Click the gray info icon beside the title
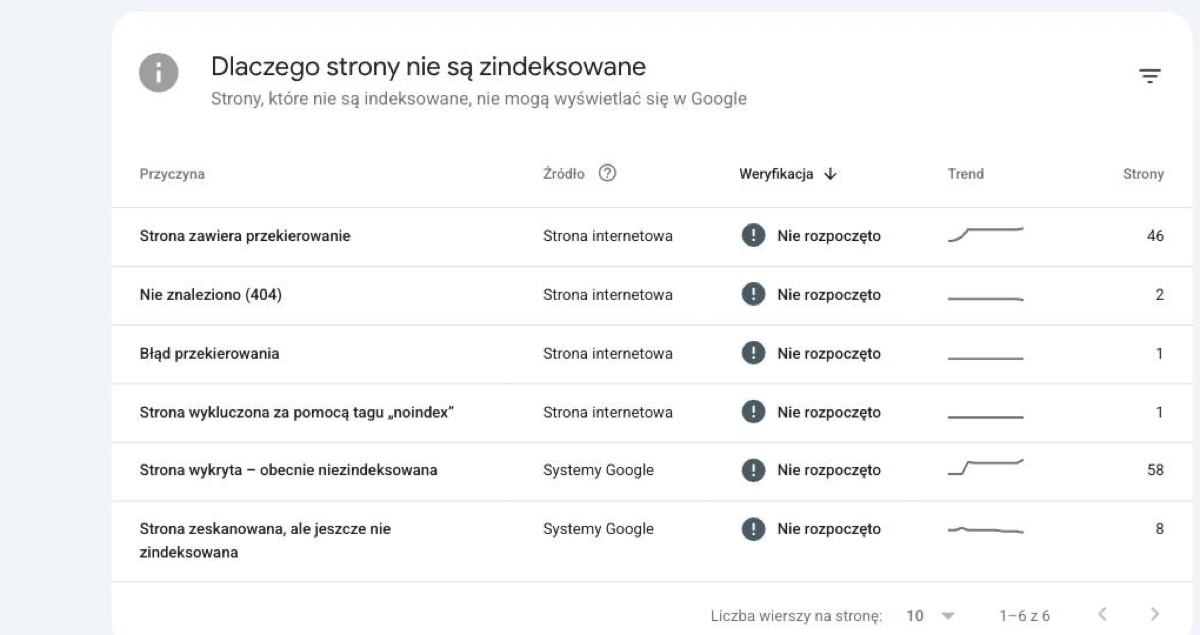 (159, 75)
